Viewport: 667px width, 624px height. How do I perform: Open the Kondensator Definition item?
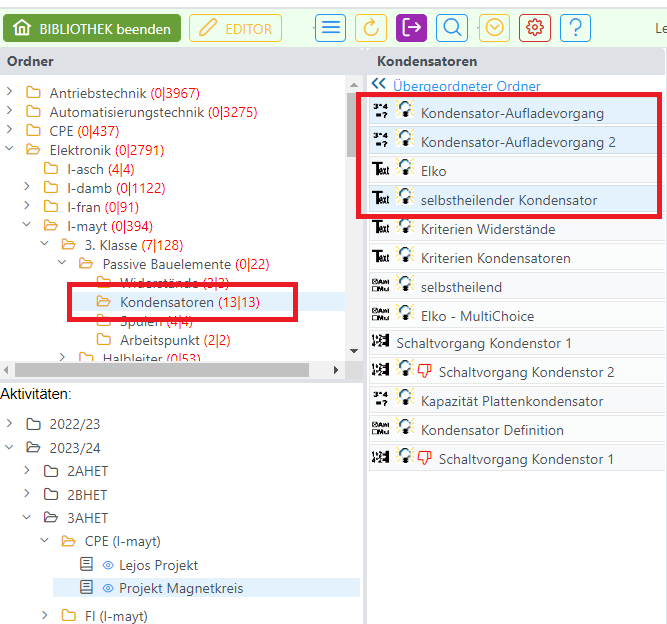(x=492, y=430)
